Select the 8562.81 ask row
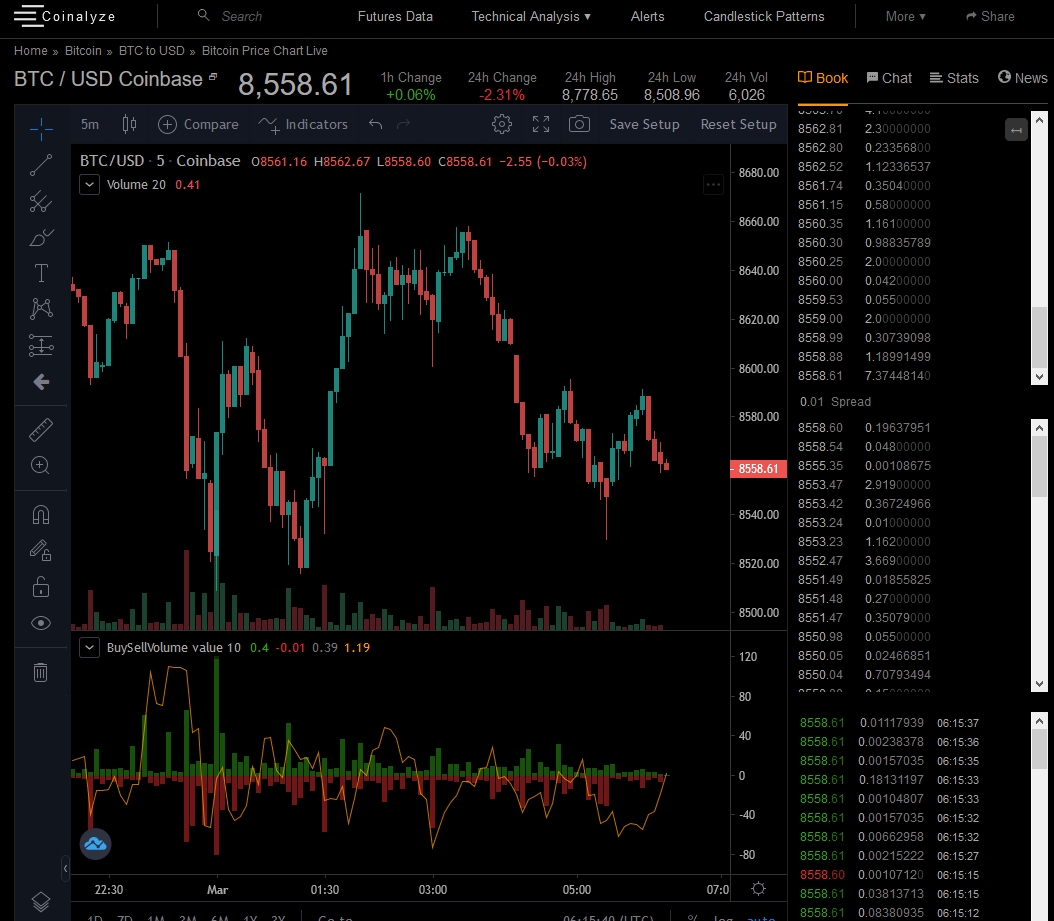The width and height of the screenshot is (1054, 921). point(864,128)
